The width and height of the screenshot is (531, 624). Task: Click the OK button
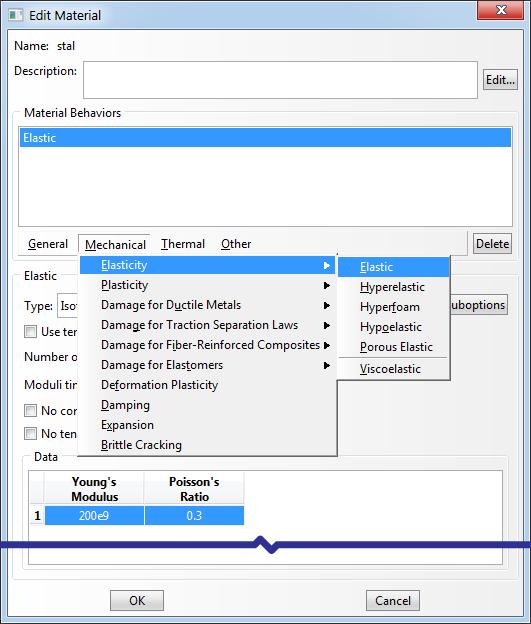pyautogui.click(x=137, y=601)
